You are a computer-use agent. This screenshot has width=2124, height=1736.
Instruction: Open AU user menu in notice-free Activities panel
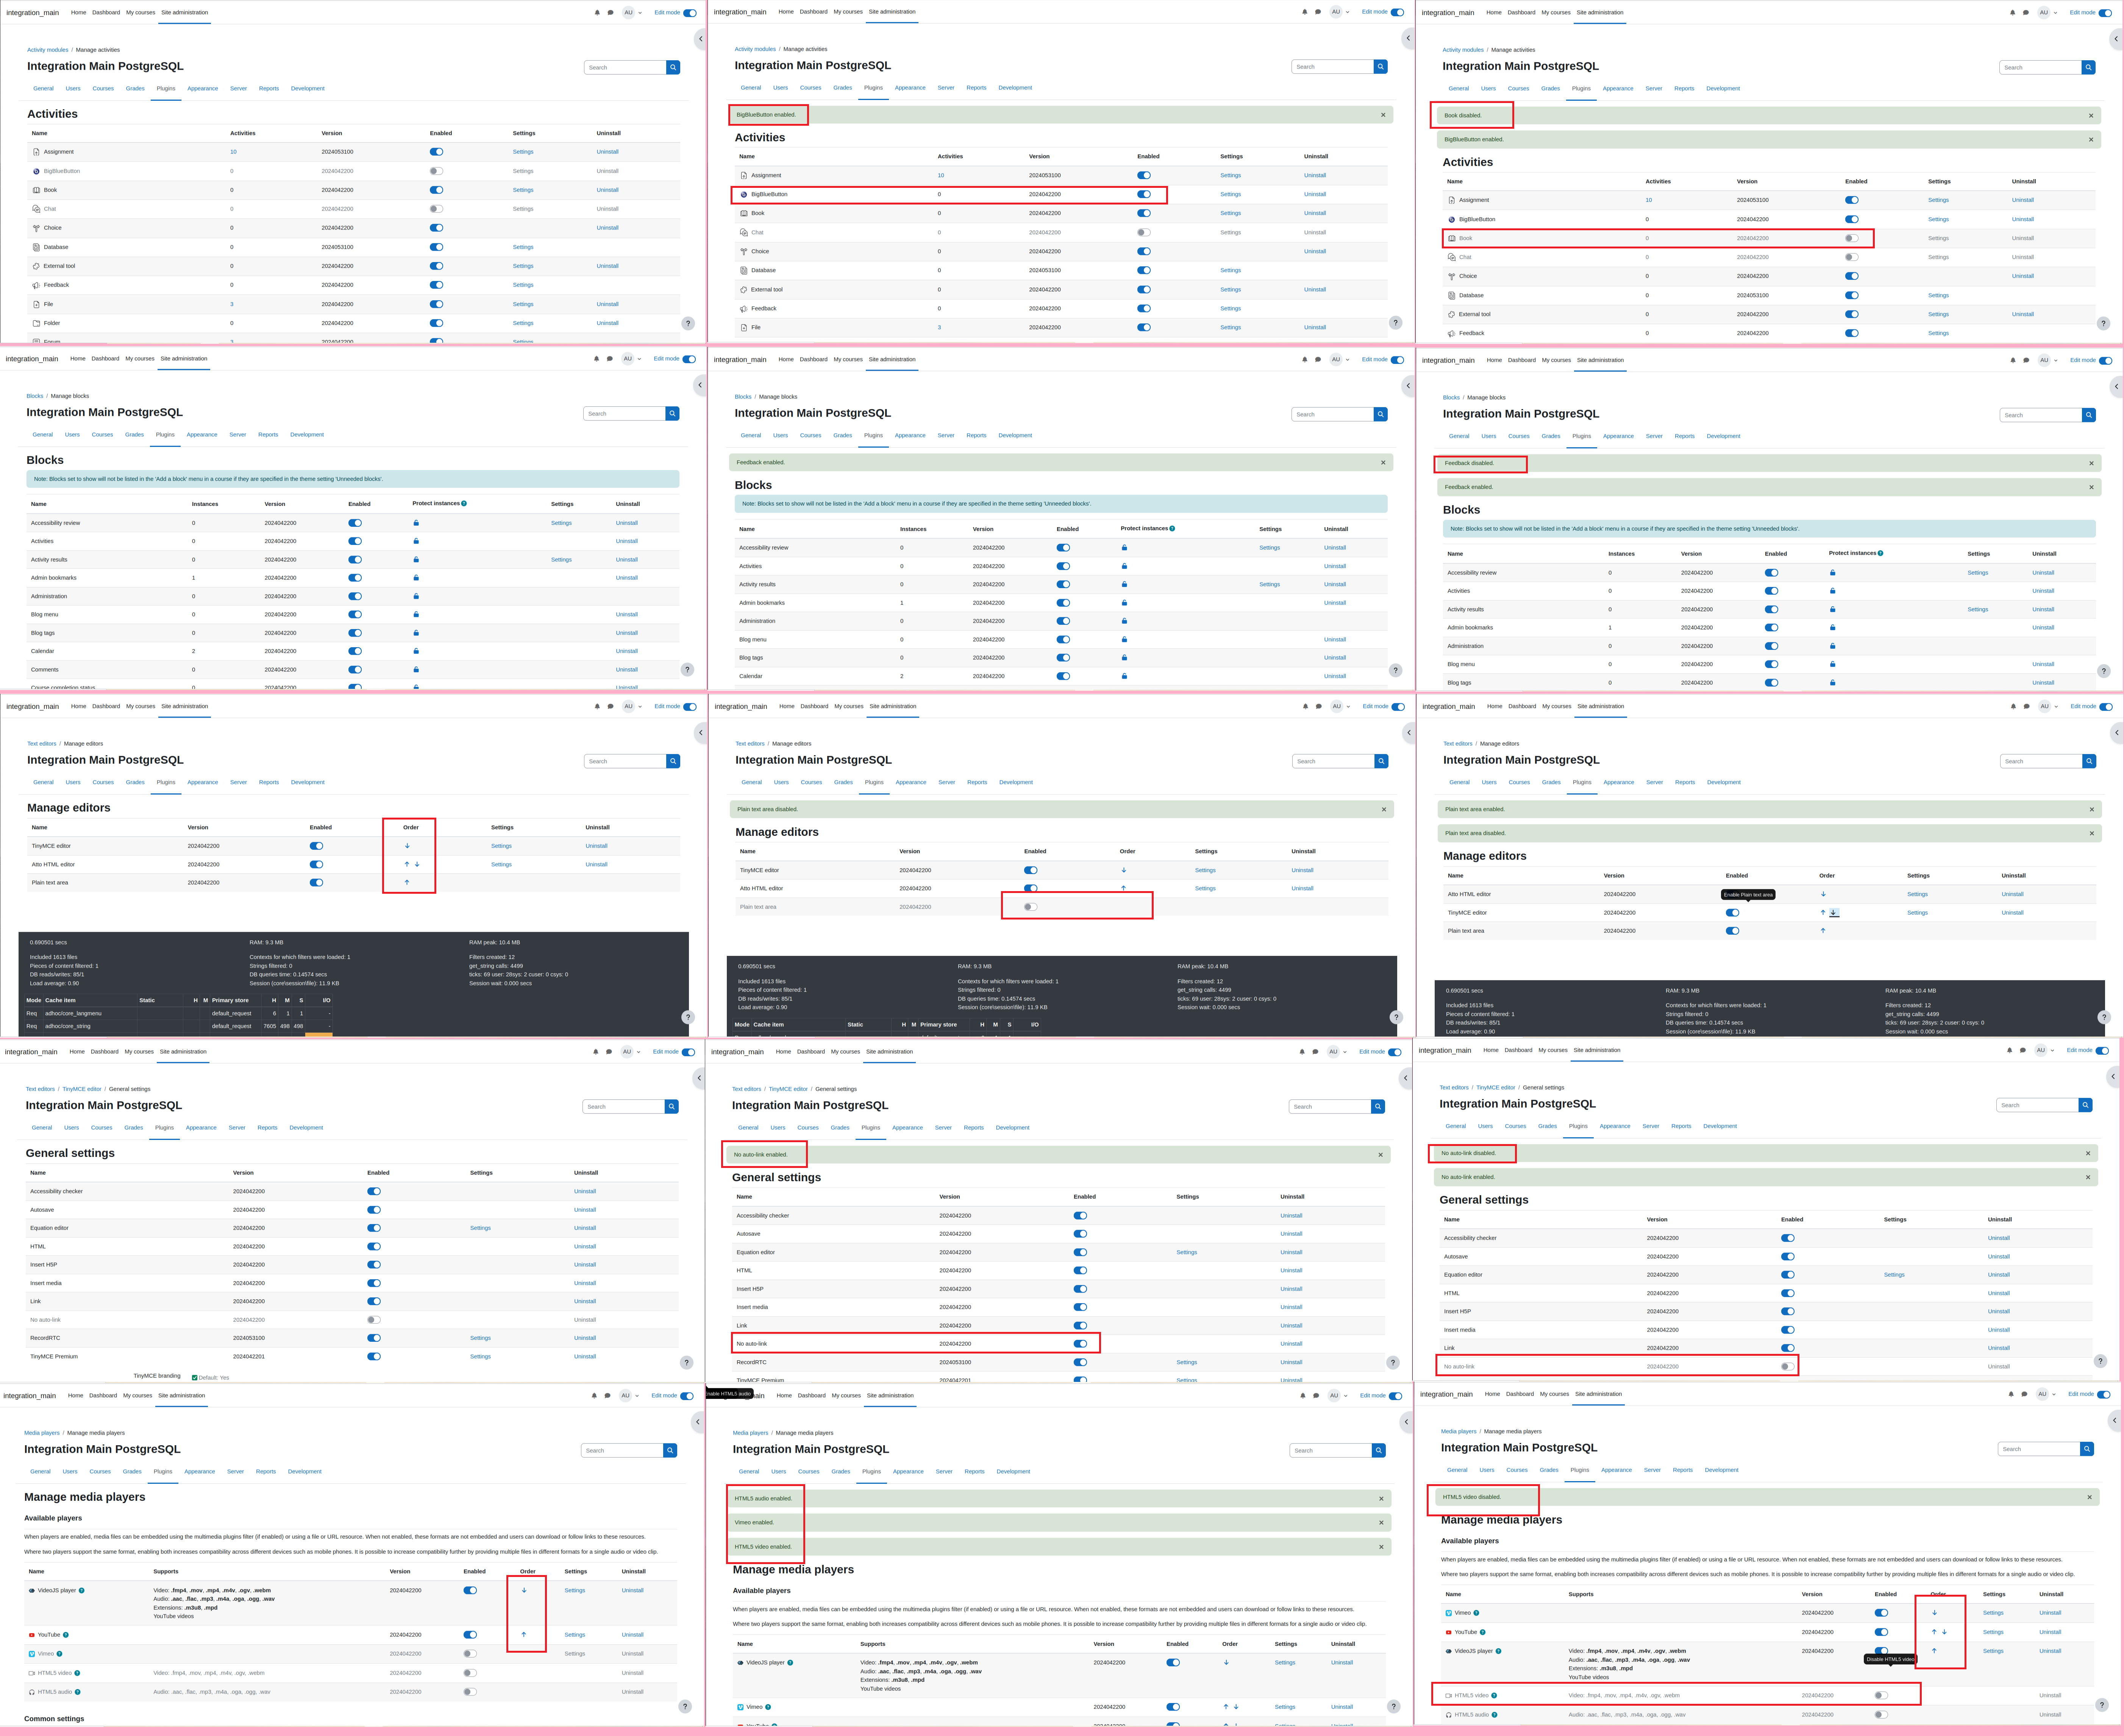coord(632,13)
